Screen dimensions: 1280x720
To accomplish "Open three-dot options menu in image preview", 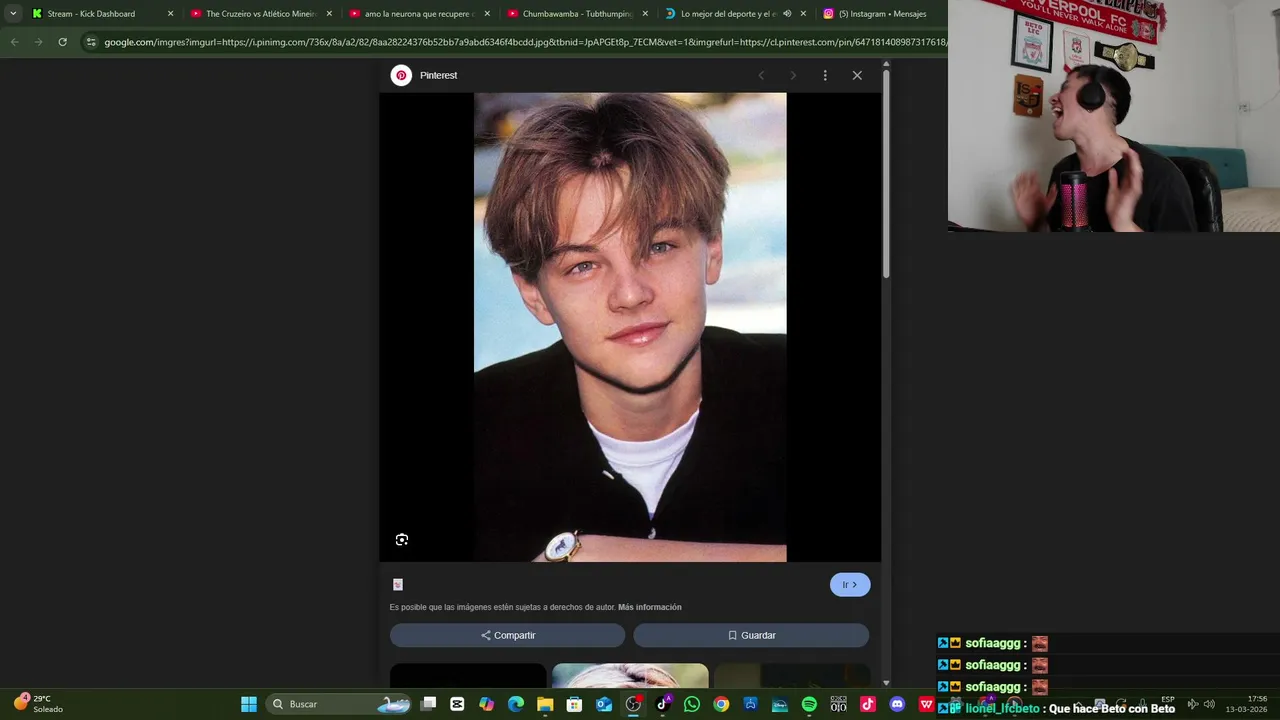I will point(825,75).
